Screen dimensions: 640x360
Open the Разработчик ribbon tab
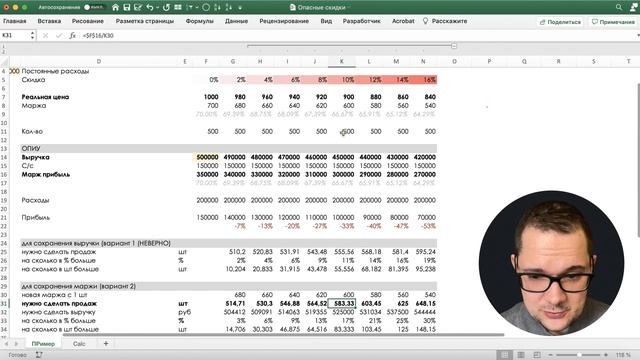point(362,21)
